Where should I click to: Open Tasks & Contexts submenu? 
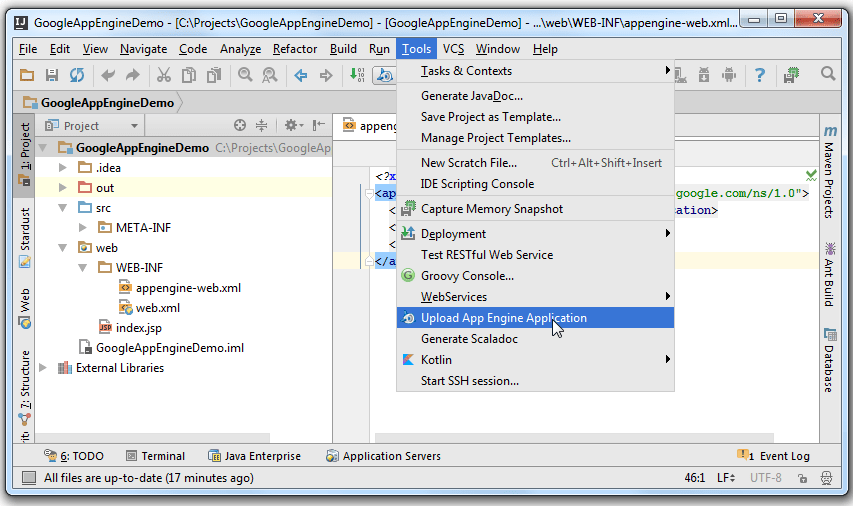pos(535,71)
